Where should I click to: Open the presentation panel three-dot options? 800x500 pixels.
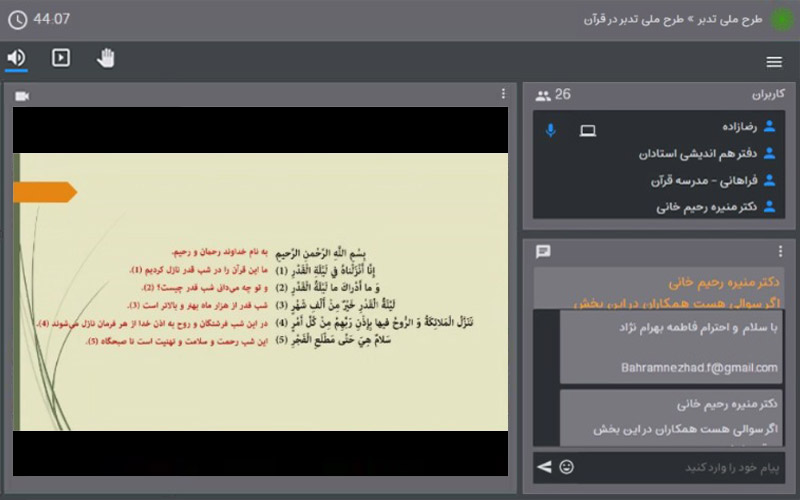[x=503, y=94]
